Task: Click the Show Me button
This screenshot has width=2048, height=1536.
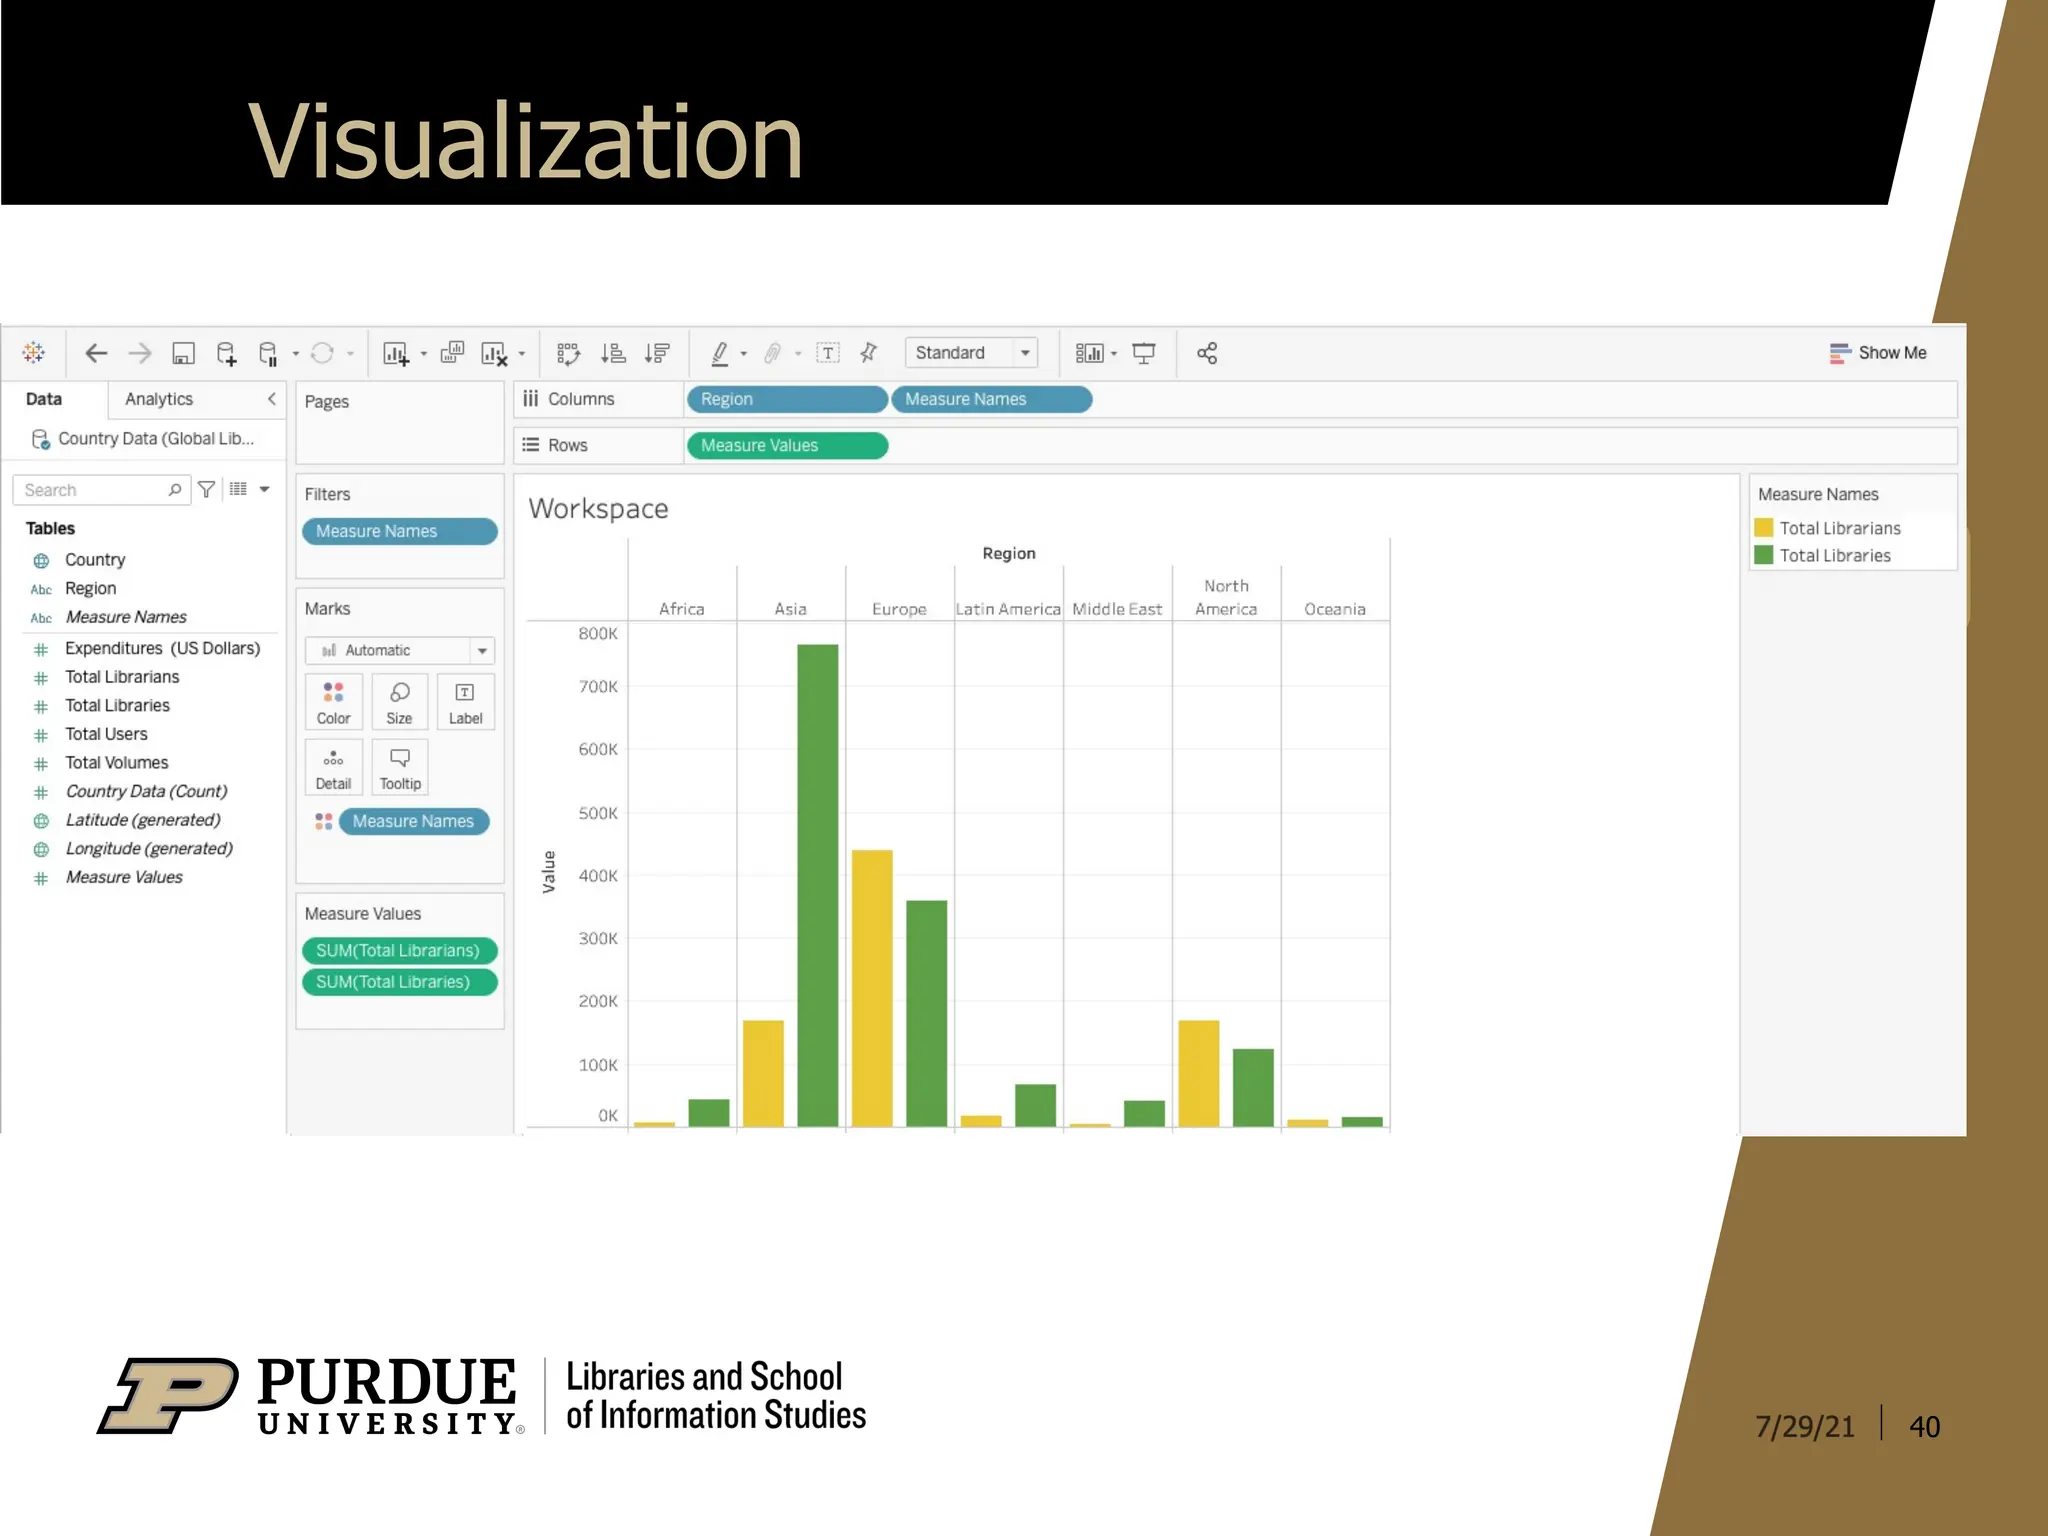Action: pyautogui.click(x=1878, y=353)
